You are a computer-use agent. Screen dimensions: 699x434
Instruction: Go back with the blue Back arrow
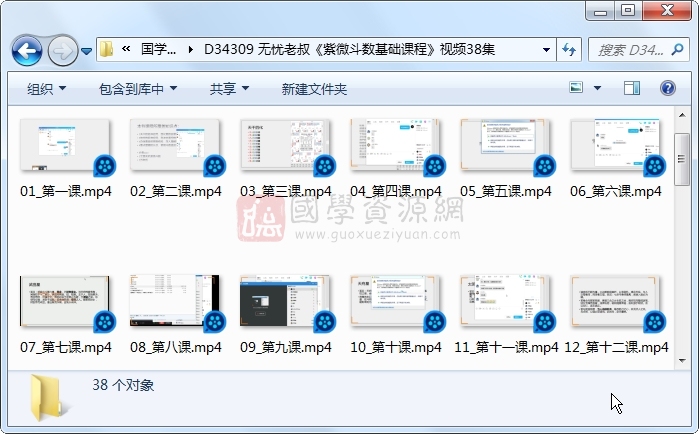pyautogui.click(x=27, y=50)
